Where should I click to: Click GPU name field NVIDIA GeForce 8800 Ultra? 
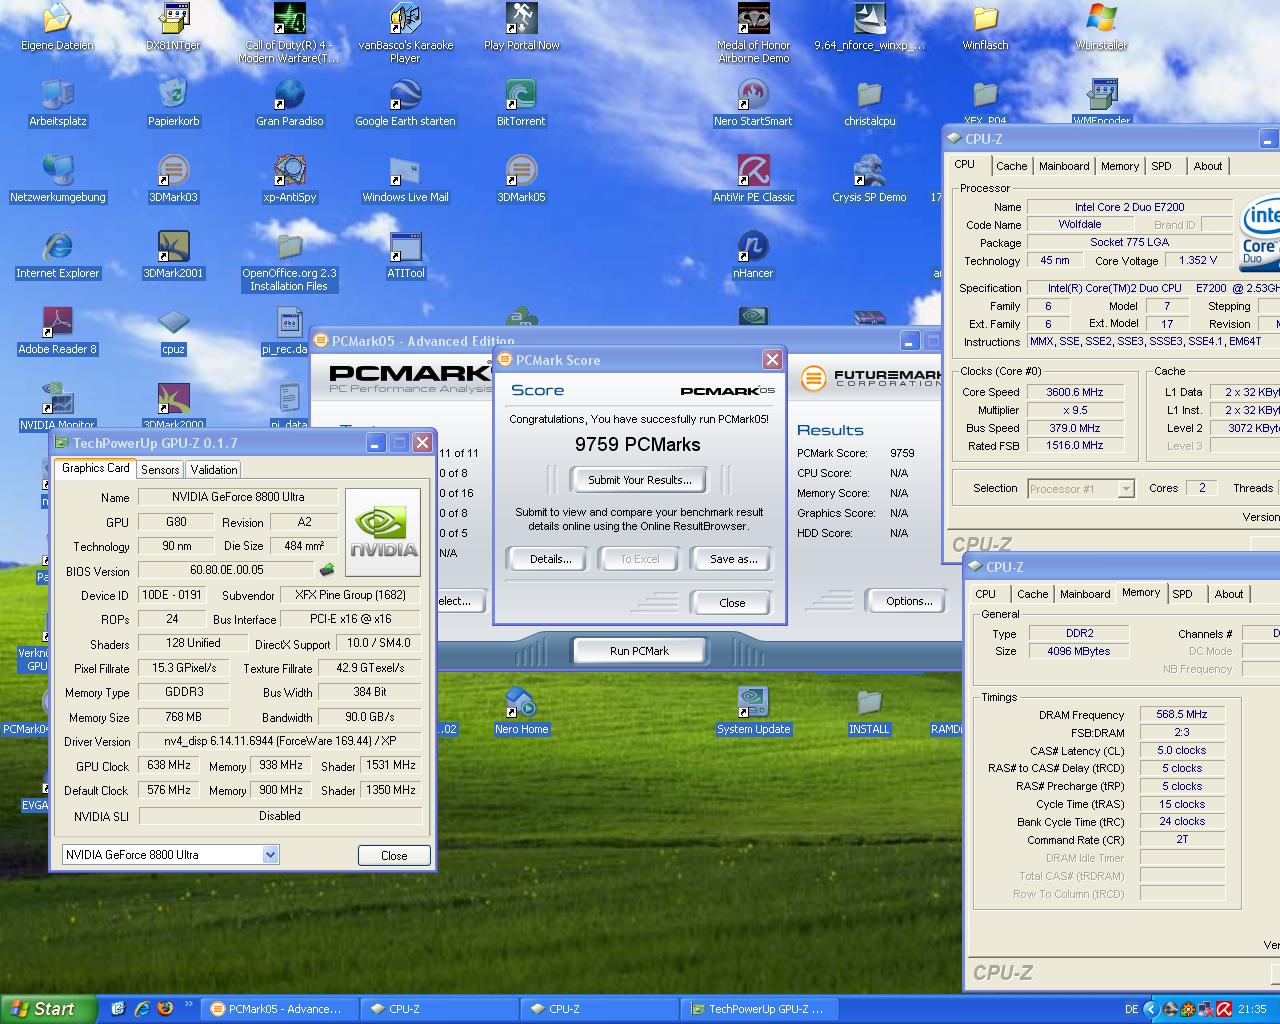point(238,497)
